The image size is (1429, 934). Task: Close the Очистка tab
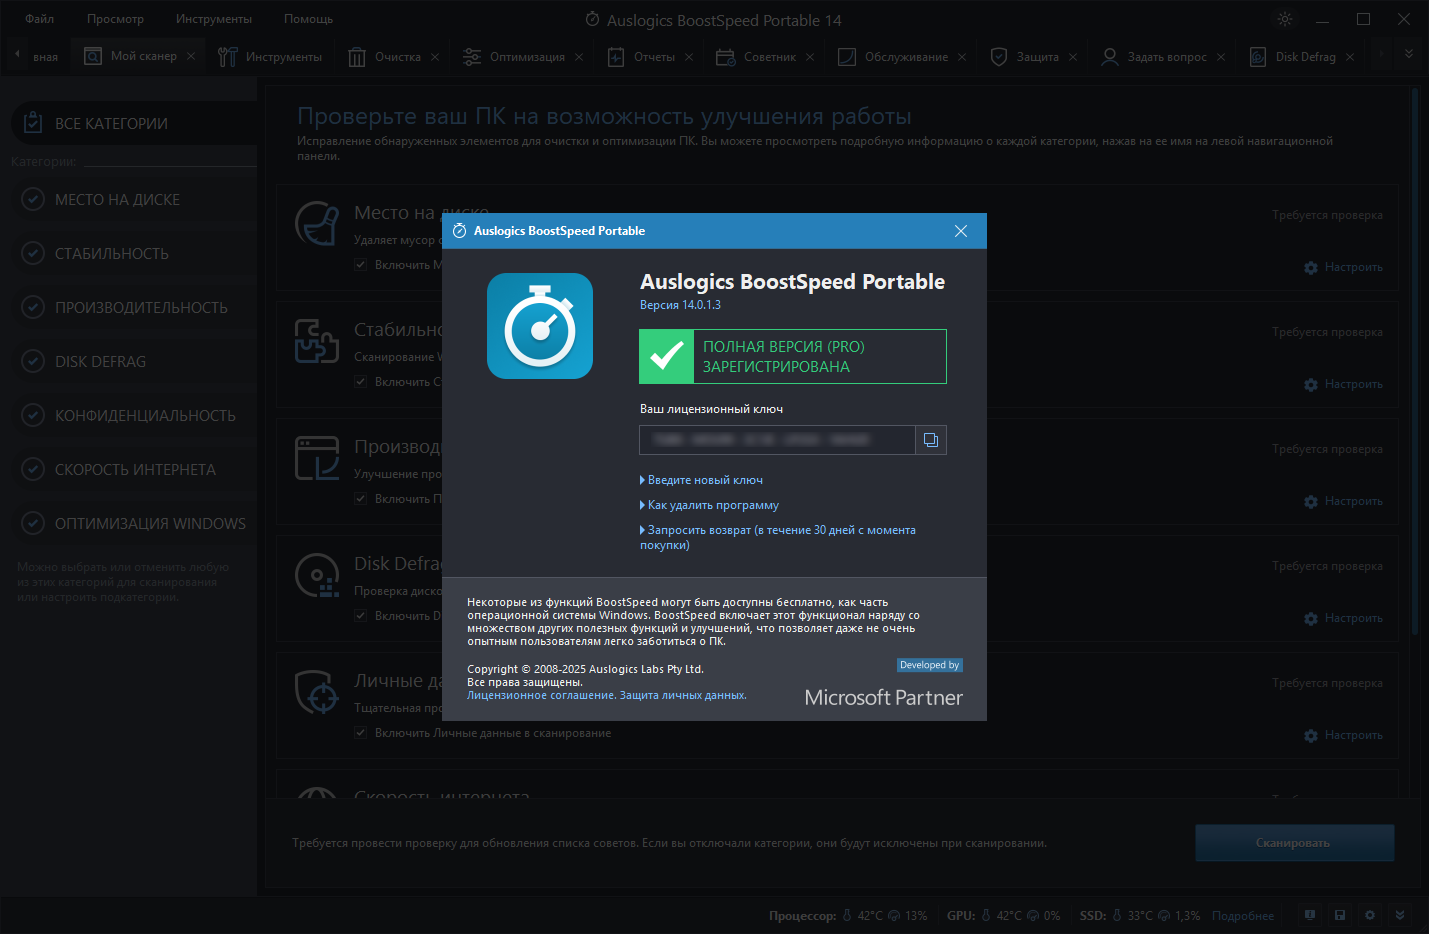(435, 57)
